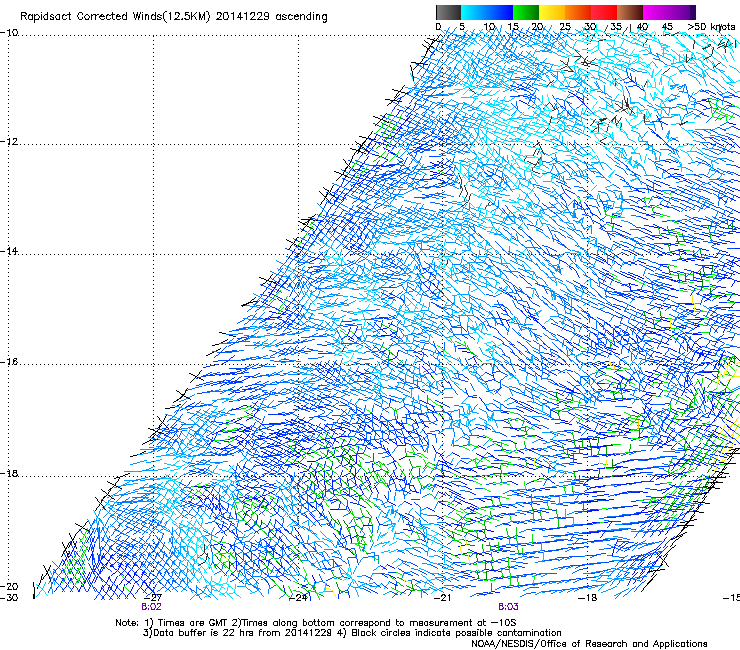This screenshot has width=740, height=650.
Task: Click the "20" legend scale label
Action: point(537,27)
